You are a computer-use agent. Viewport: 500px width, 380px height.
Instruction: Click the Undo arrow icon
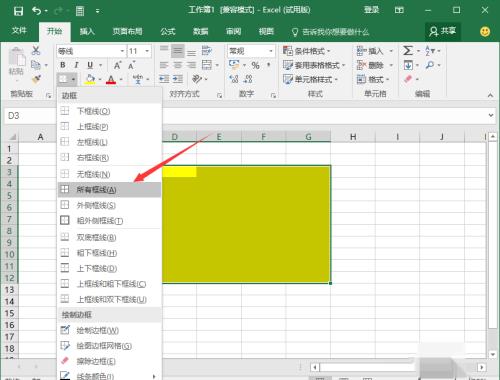tap(36, 11)
